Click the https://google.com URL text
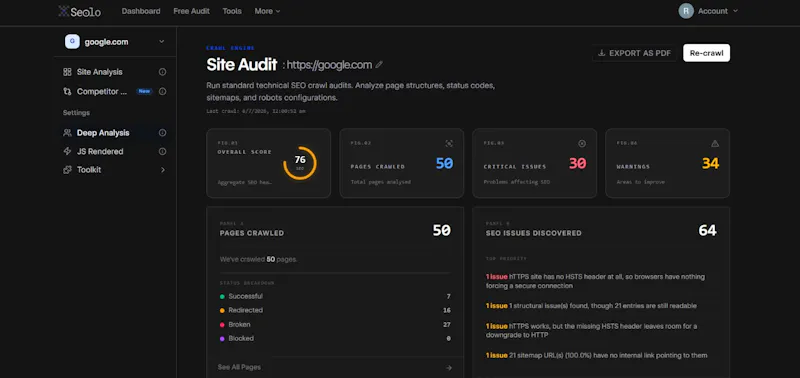 pos(329,65)
